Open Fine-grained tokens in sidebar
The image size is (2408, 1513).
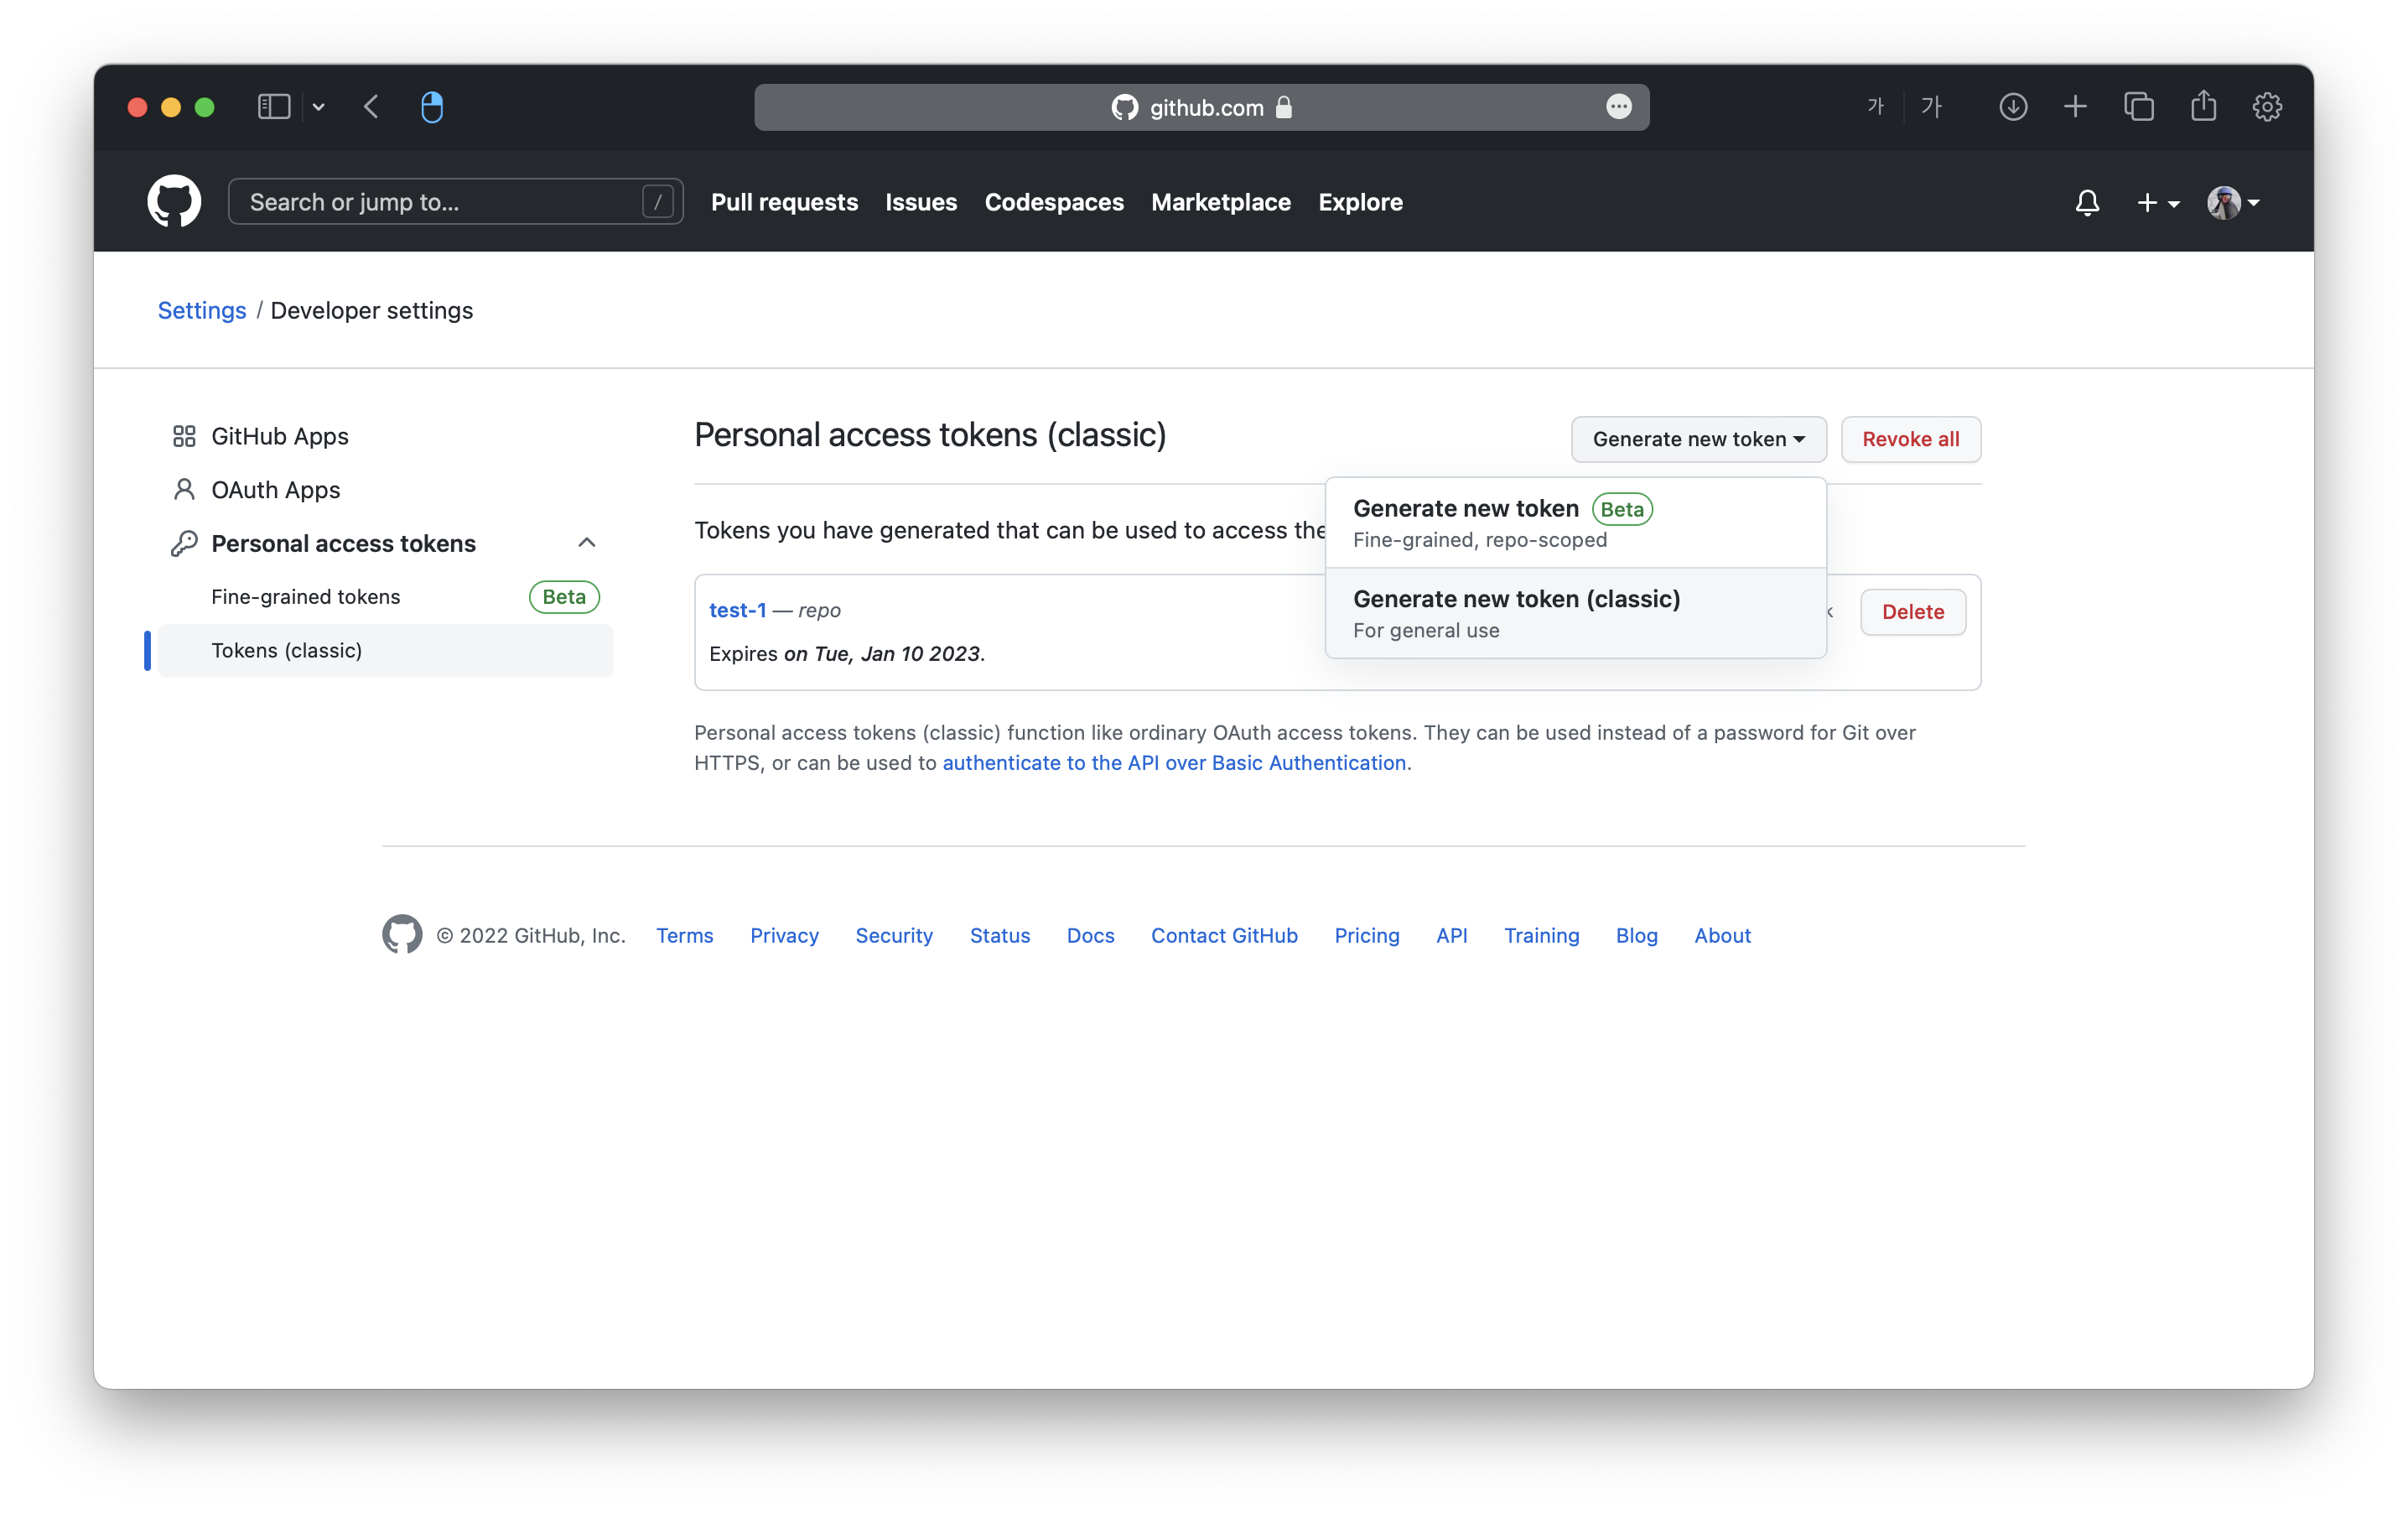[x=306, y=597]
